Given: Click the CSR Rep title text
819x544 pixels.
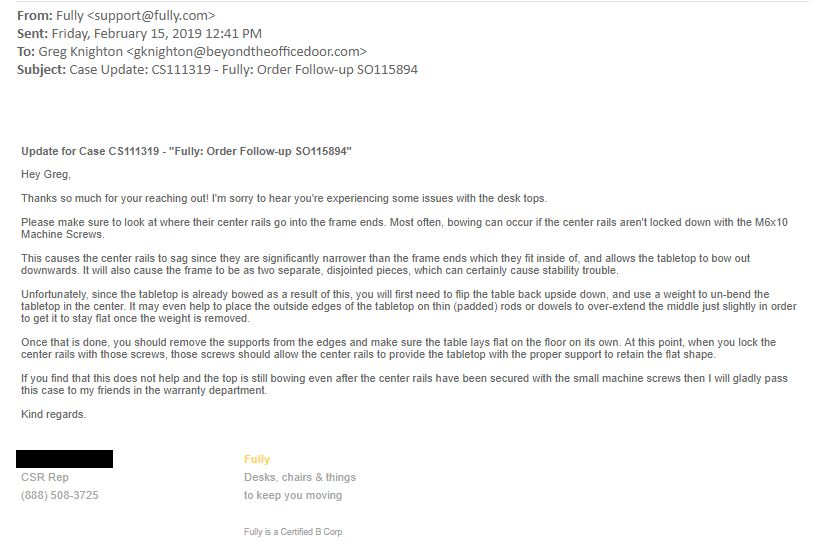Looking at the screenshot, I should pos(45,477).
